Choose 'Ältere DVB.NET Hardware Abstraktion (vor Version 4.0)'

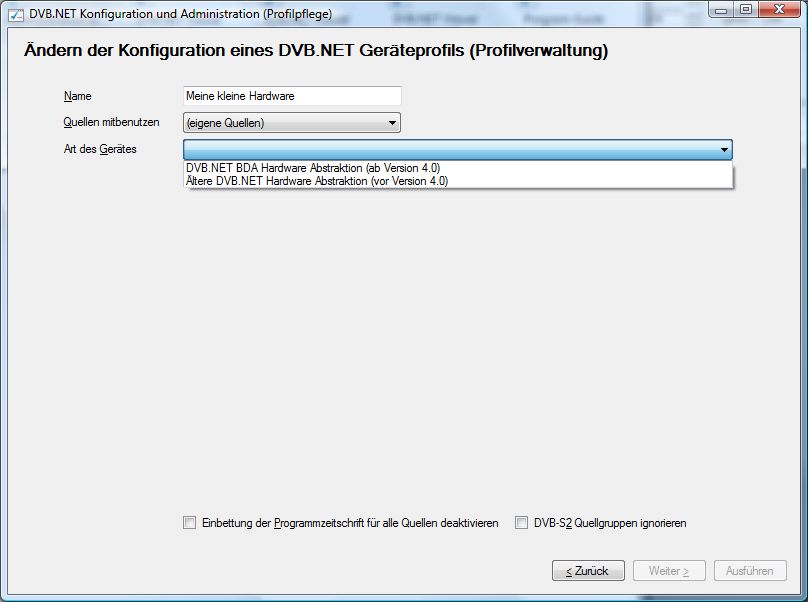click(x=317, y=181)
